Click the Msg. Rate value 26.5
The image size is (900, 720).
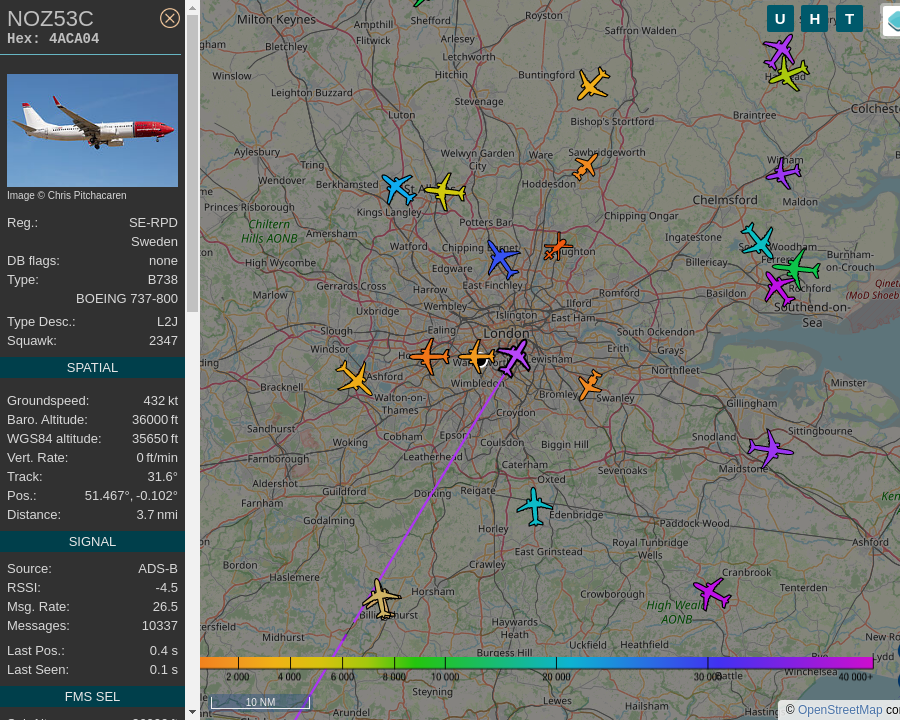click(165, 606)
